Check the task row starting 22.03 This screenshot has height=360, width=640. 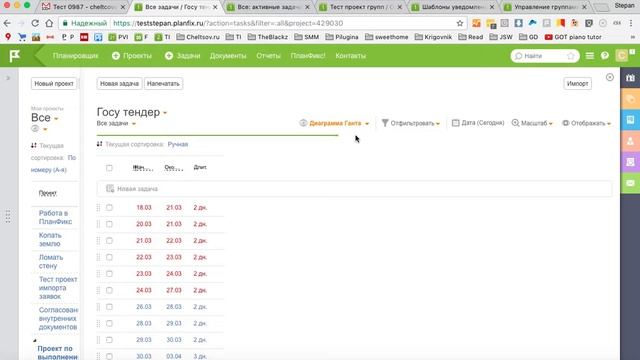pos(109,257)
